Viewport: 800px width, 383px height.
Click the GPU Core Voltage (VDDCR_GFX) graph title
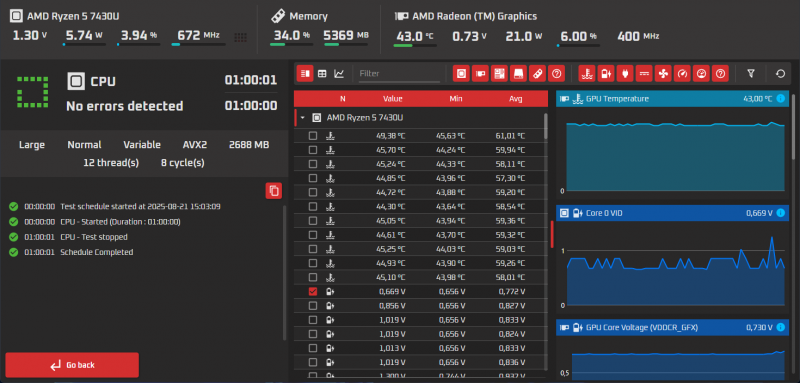coord(642,327)
